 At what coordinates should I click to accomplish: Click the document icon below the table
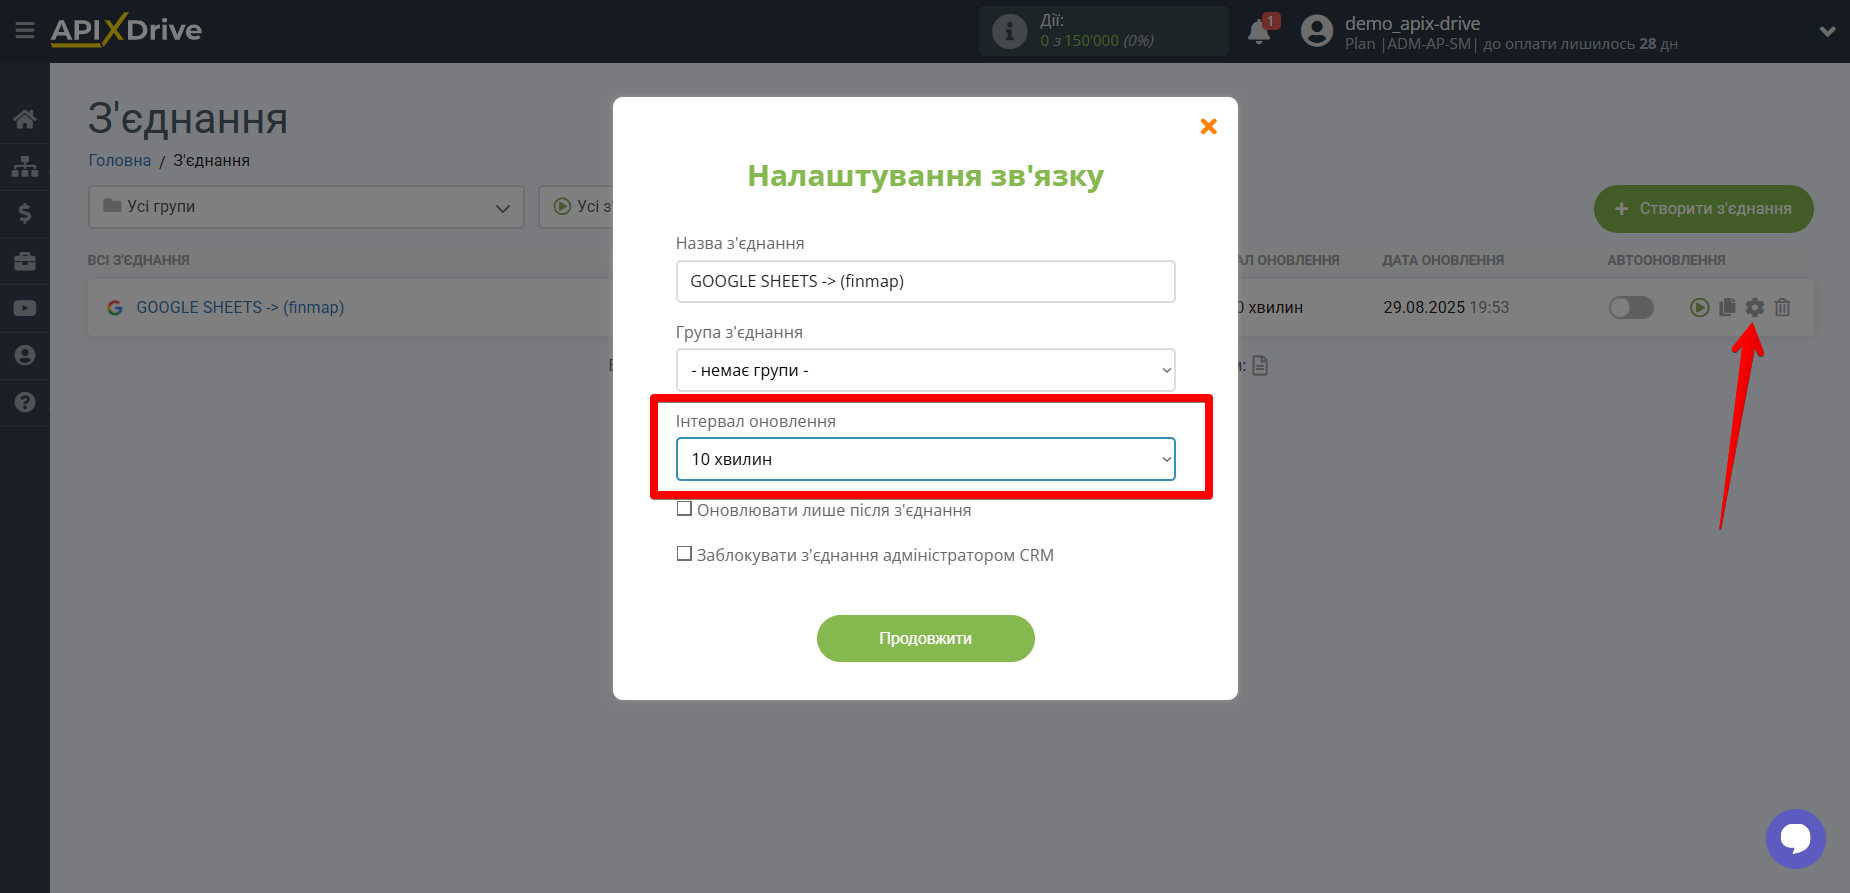coord(1260,366)
